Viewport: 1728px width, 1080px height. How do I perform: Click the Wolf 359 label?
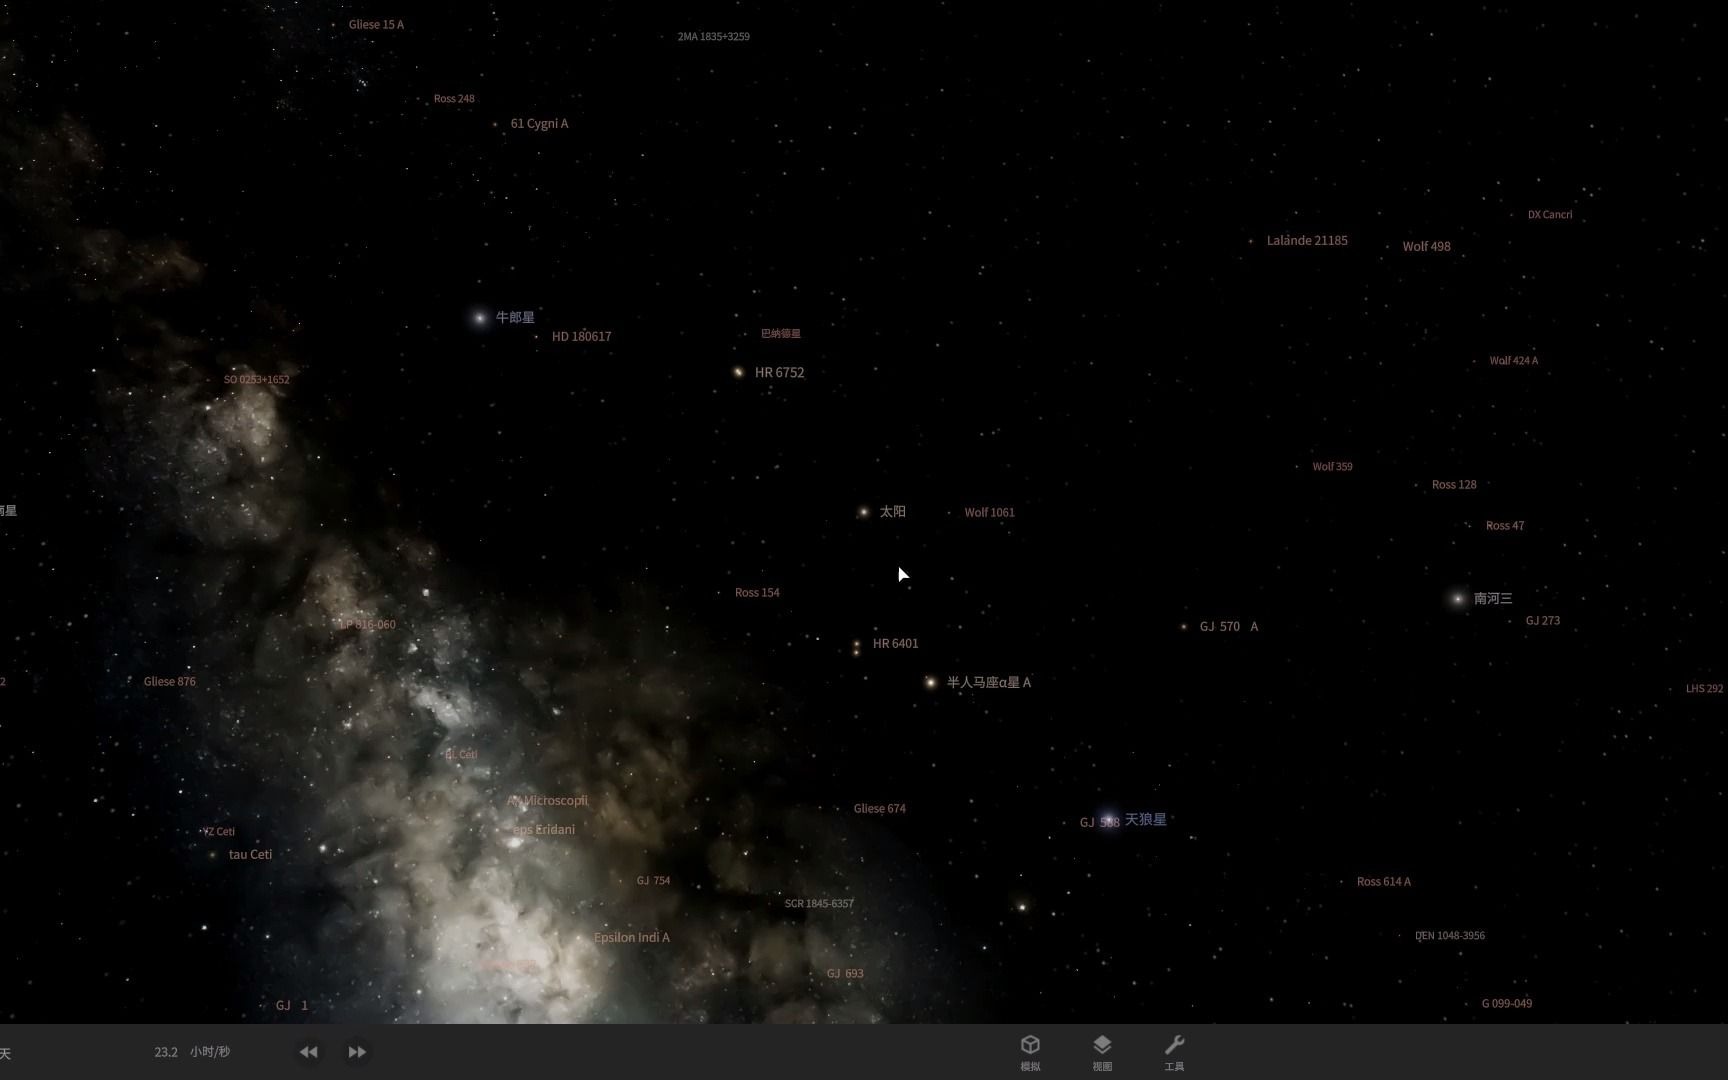tap(1332, 467)
